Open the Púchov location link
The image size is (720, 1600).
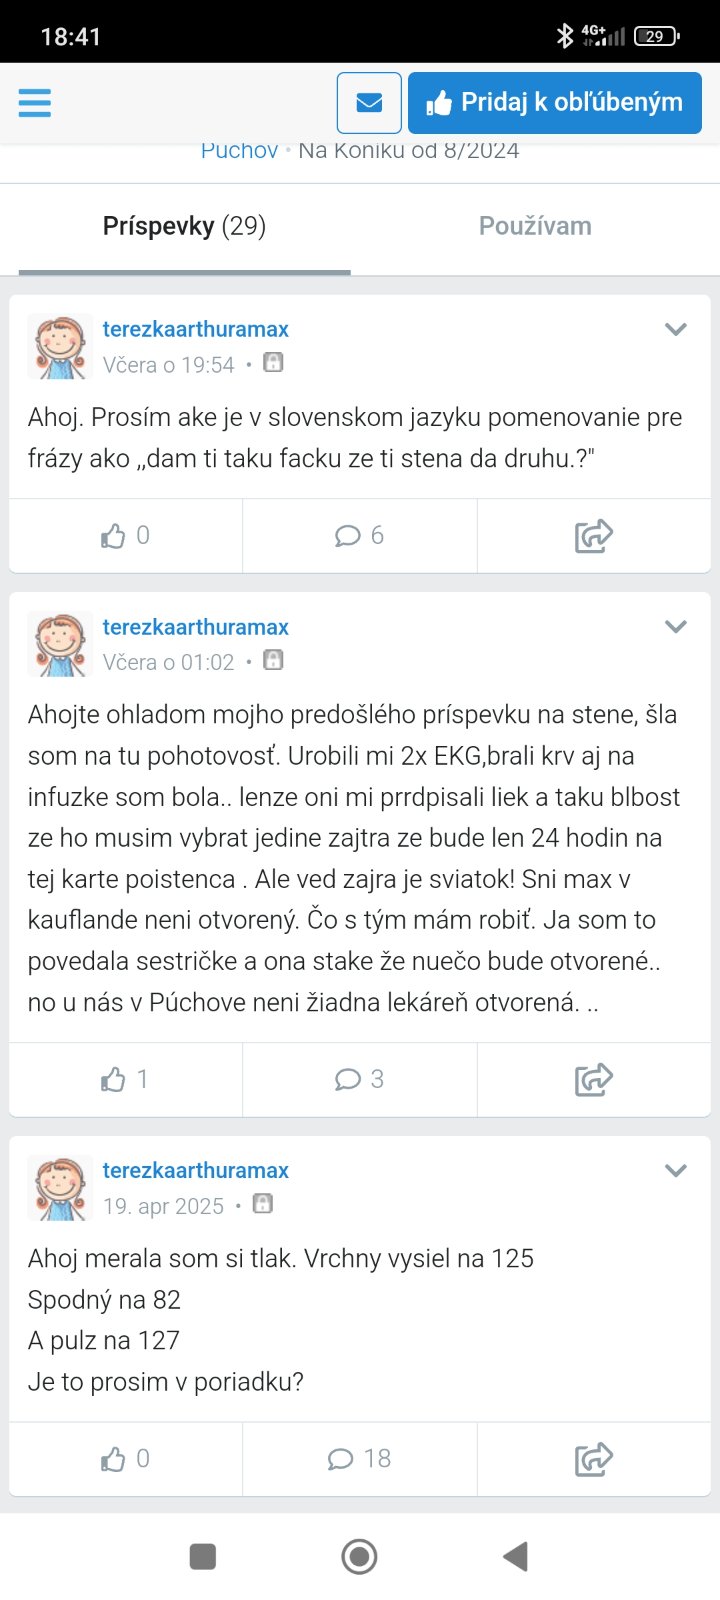(239, 152)
